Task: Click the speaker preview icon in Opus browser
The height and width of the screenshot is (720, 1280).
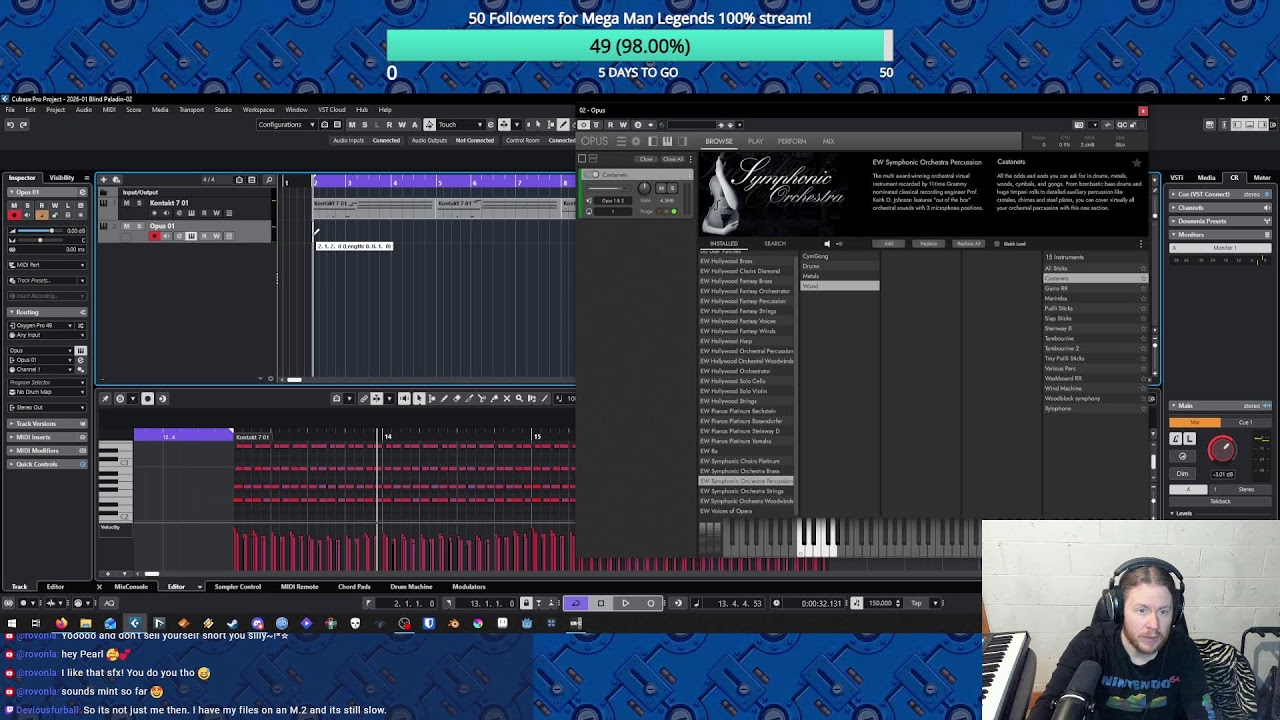Action: pyautogui.click(x=826, y=244)
